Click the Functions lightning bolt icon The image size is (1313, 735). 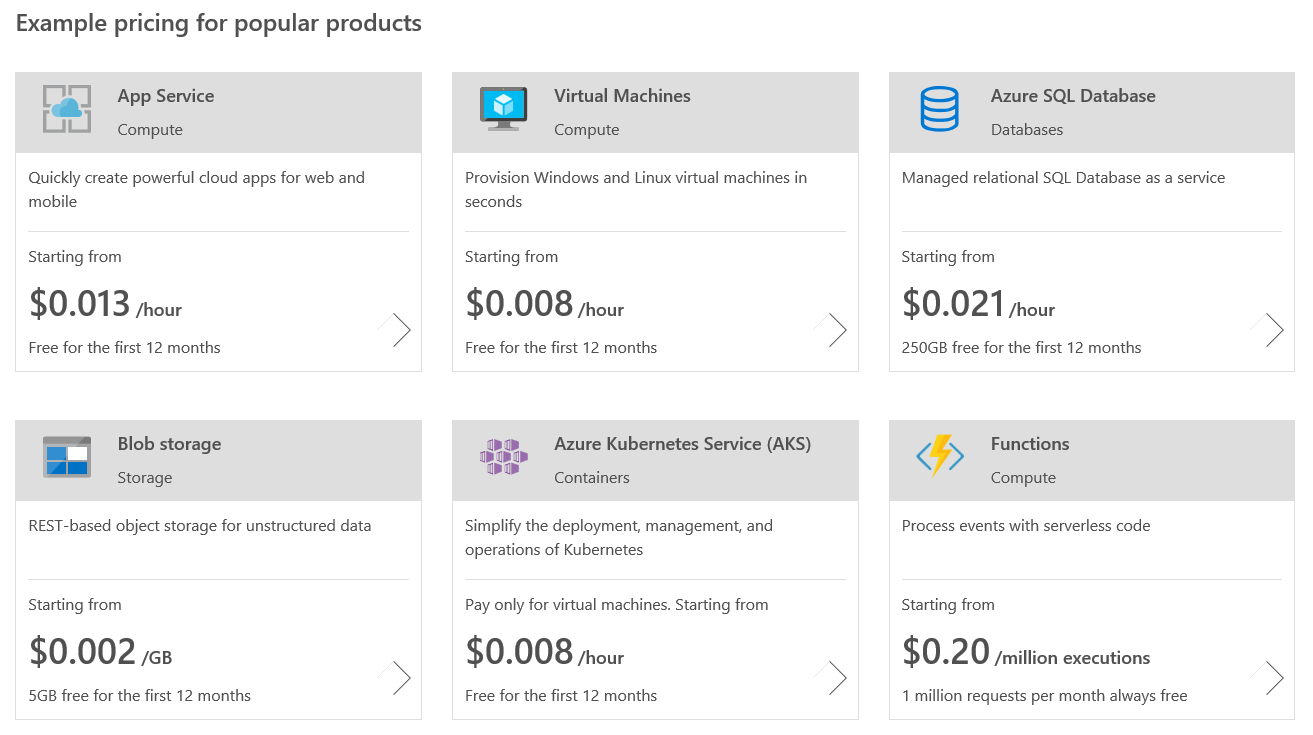[x=940, y=457]
